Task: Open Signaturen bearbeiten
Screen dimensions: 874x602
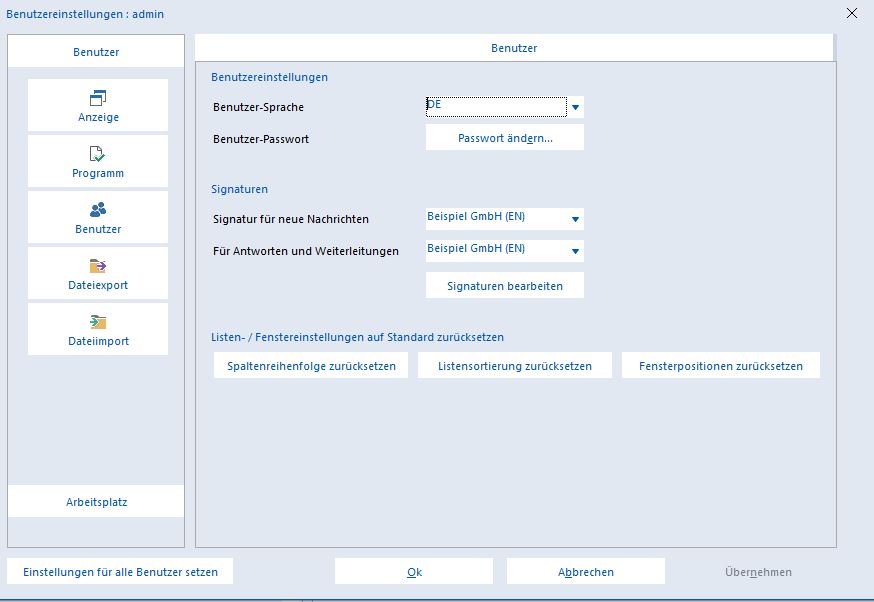Action: tap(505, 285)
